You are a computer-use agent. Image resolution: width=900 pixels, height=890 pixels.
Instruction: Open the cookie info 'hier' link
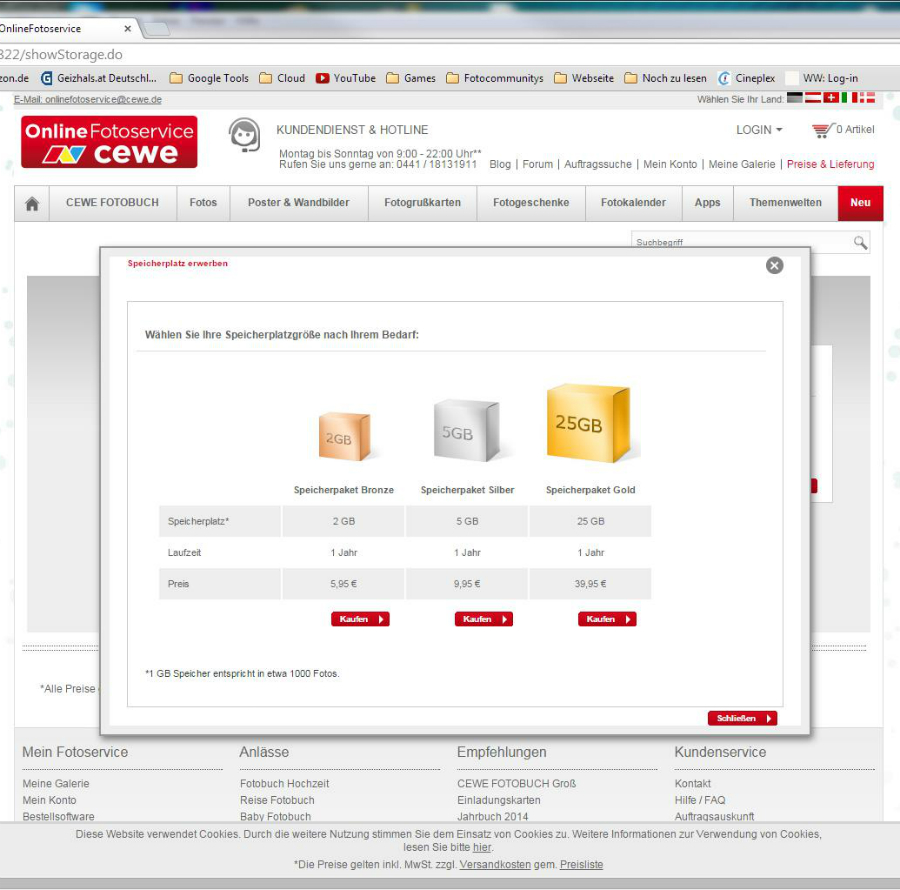pos(482,848)
